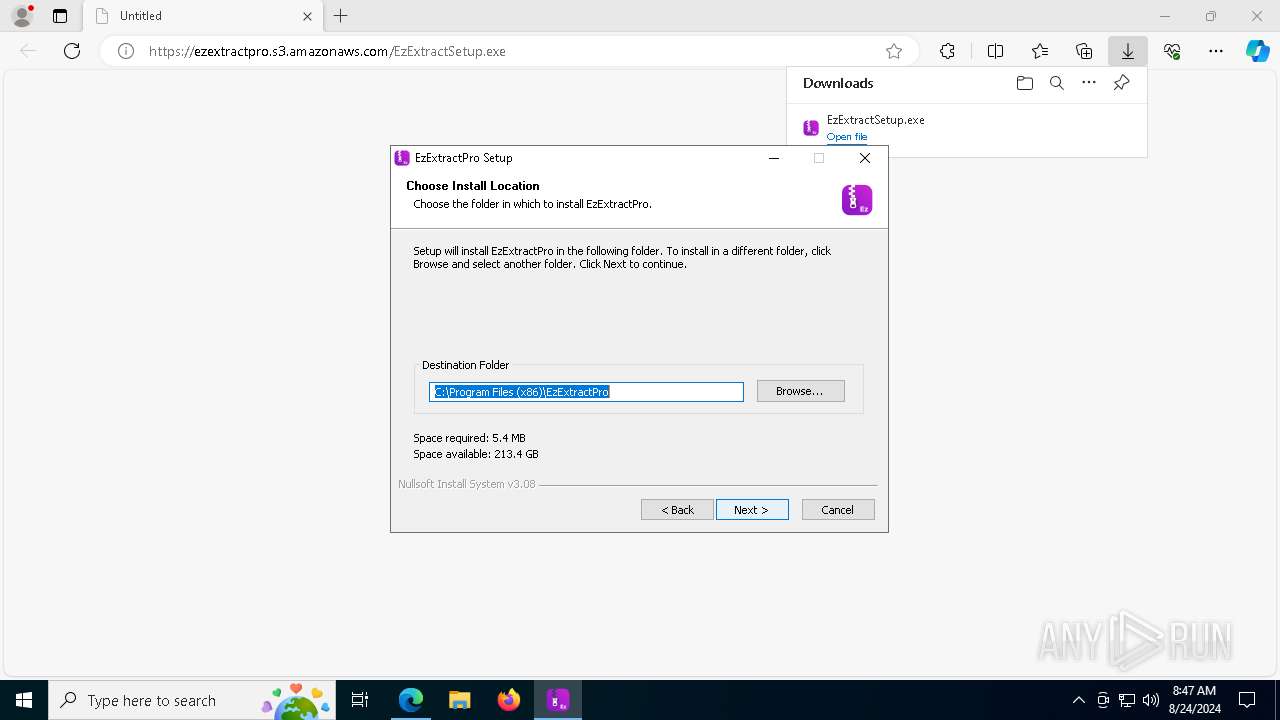Open the volume control in system tray
Viewport: 1280px width, 720px height.
1151,701
